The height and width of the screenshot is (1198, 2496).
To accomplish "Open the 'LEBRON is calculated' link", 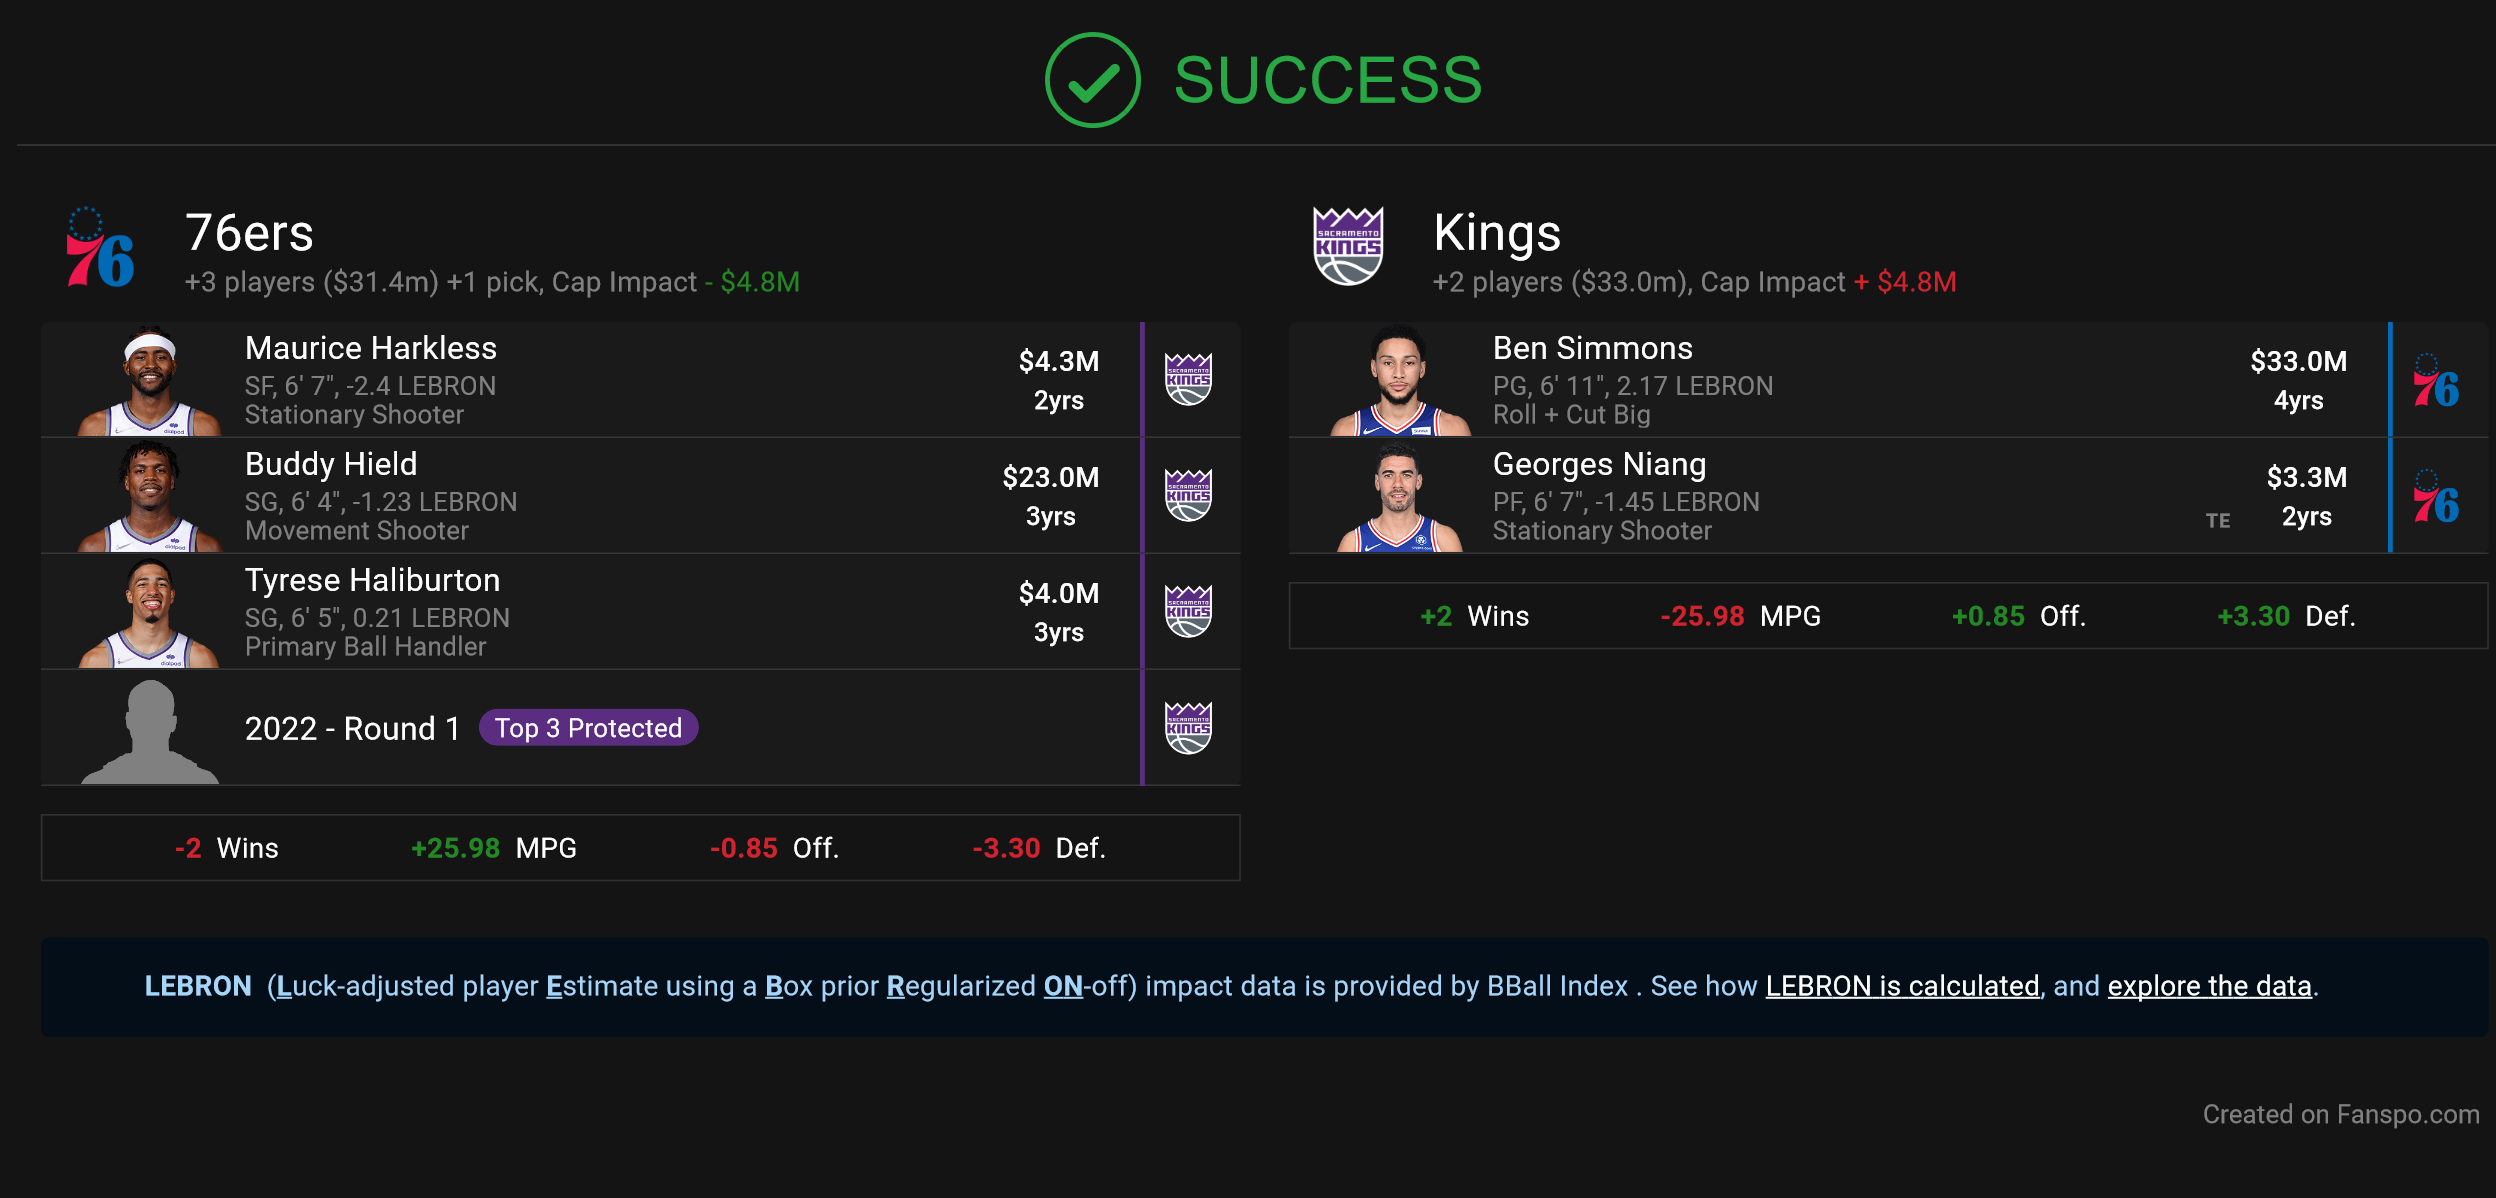I will point(1902,986).
